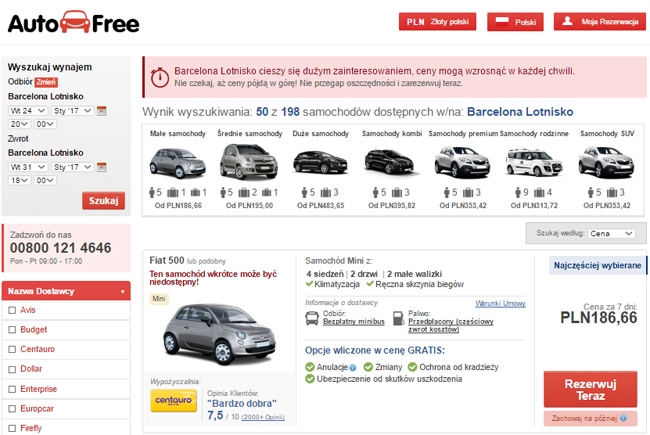Choose the Samochody kombi car image

(x=389, y=162)
